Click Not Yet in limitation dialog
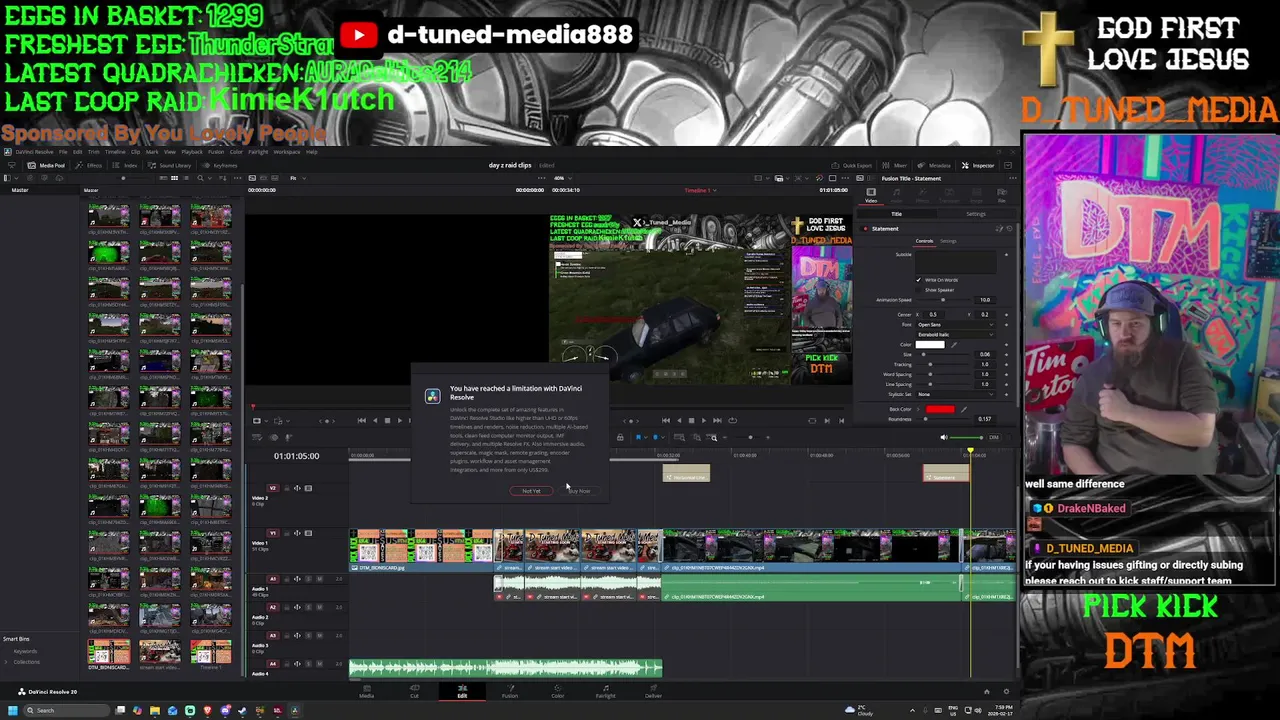The width and height of the screenshot is (1280, 720). pyautogui.click(x=531, y=491)
